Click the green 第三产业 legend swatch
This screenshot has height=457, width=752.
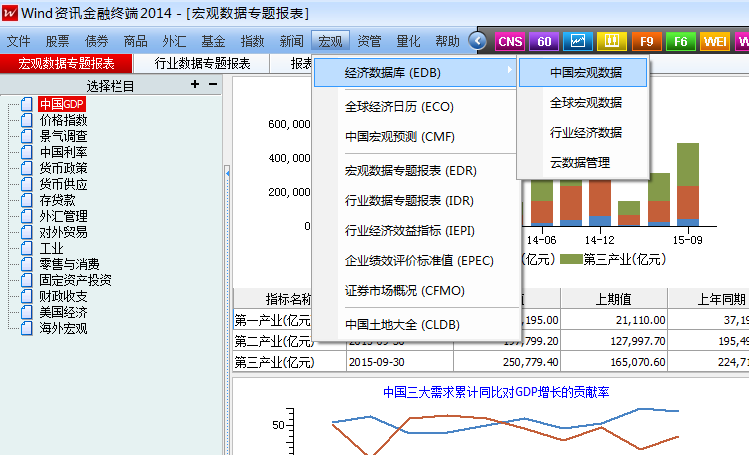pos(571,259)
